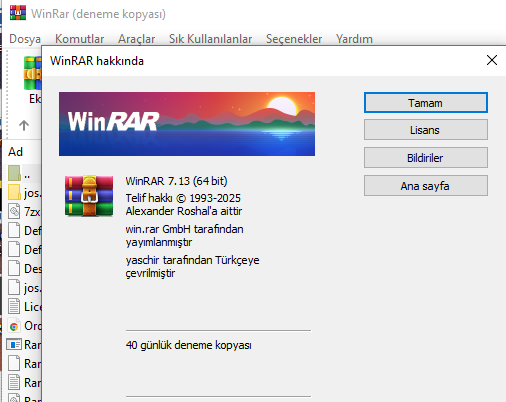The image size is (506, 402).
Task: Select the yellow 'jos' folder icon
Action: [14, 192]
